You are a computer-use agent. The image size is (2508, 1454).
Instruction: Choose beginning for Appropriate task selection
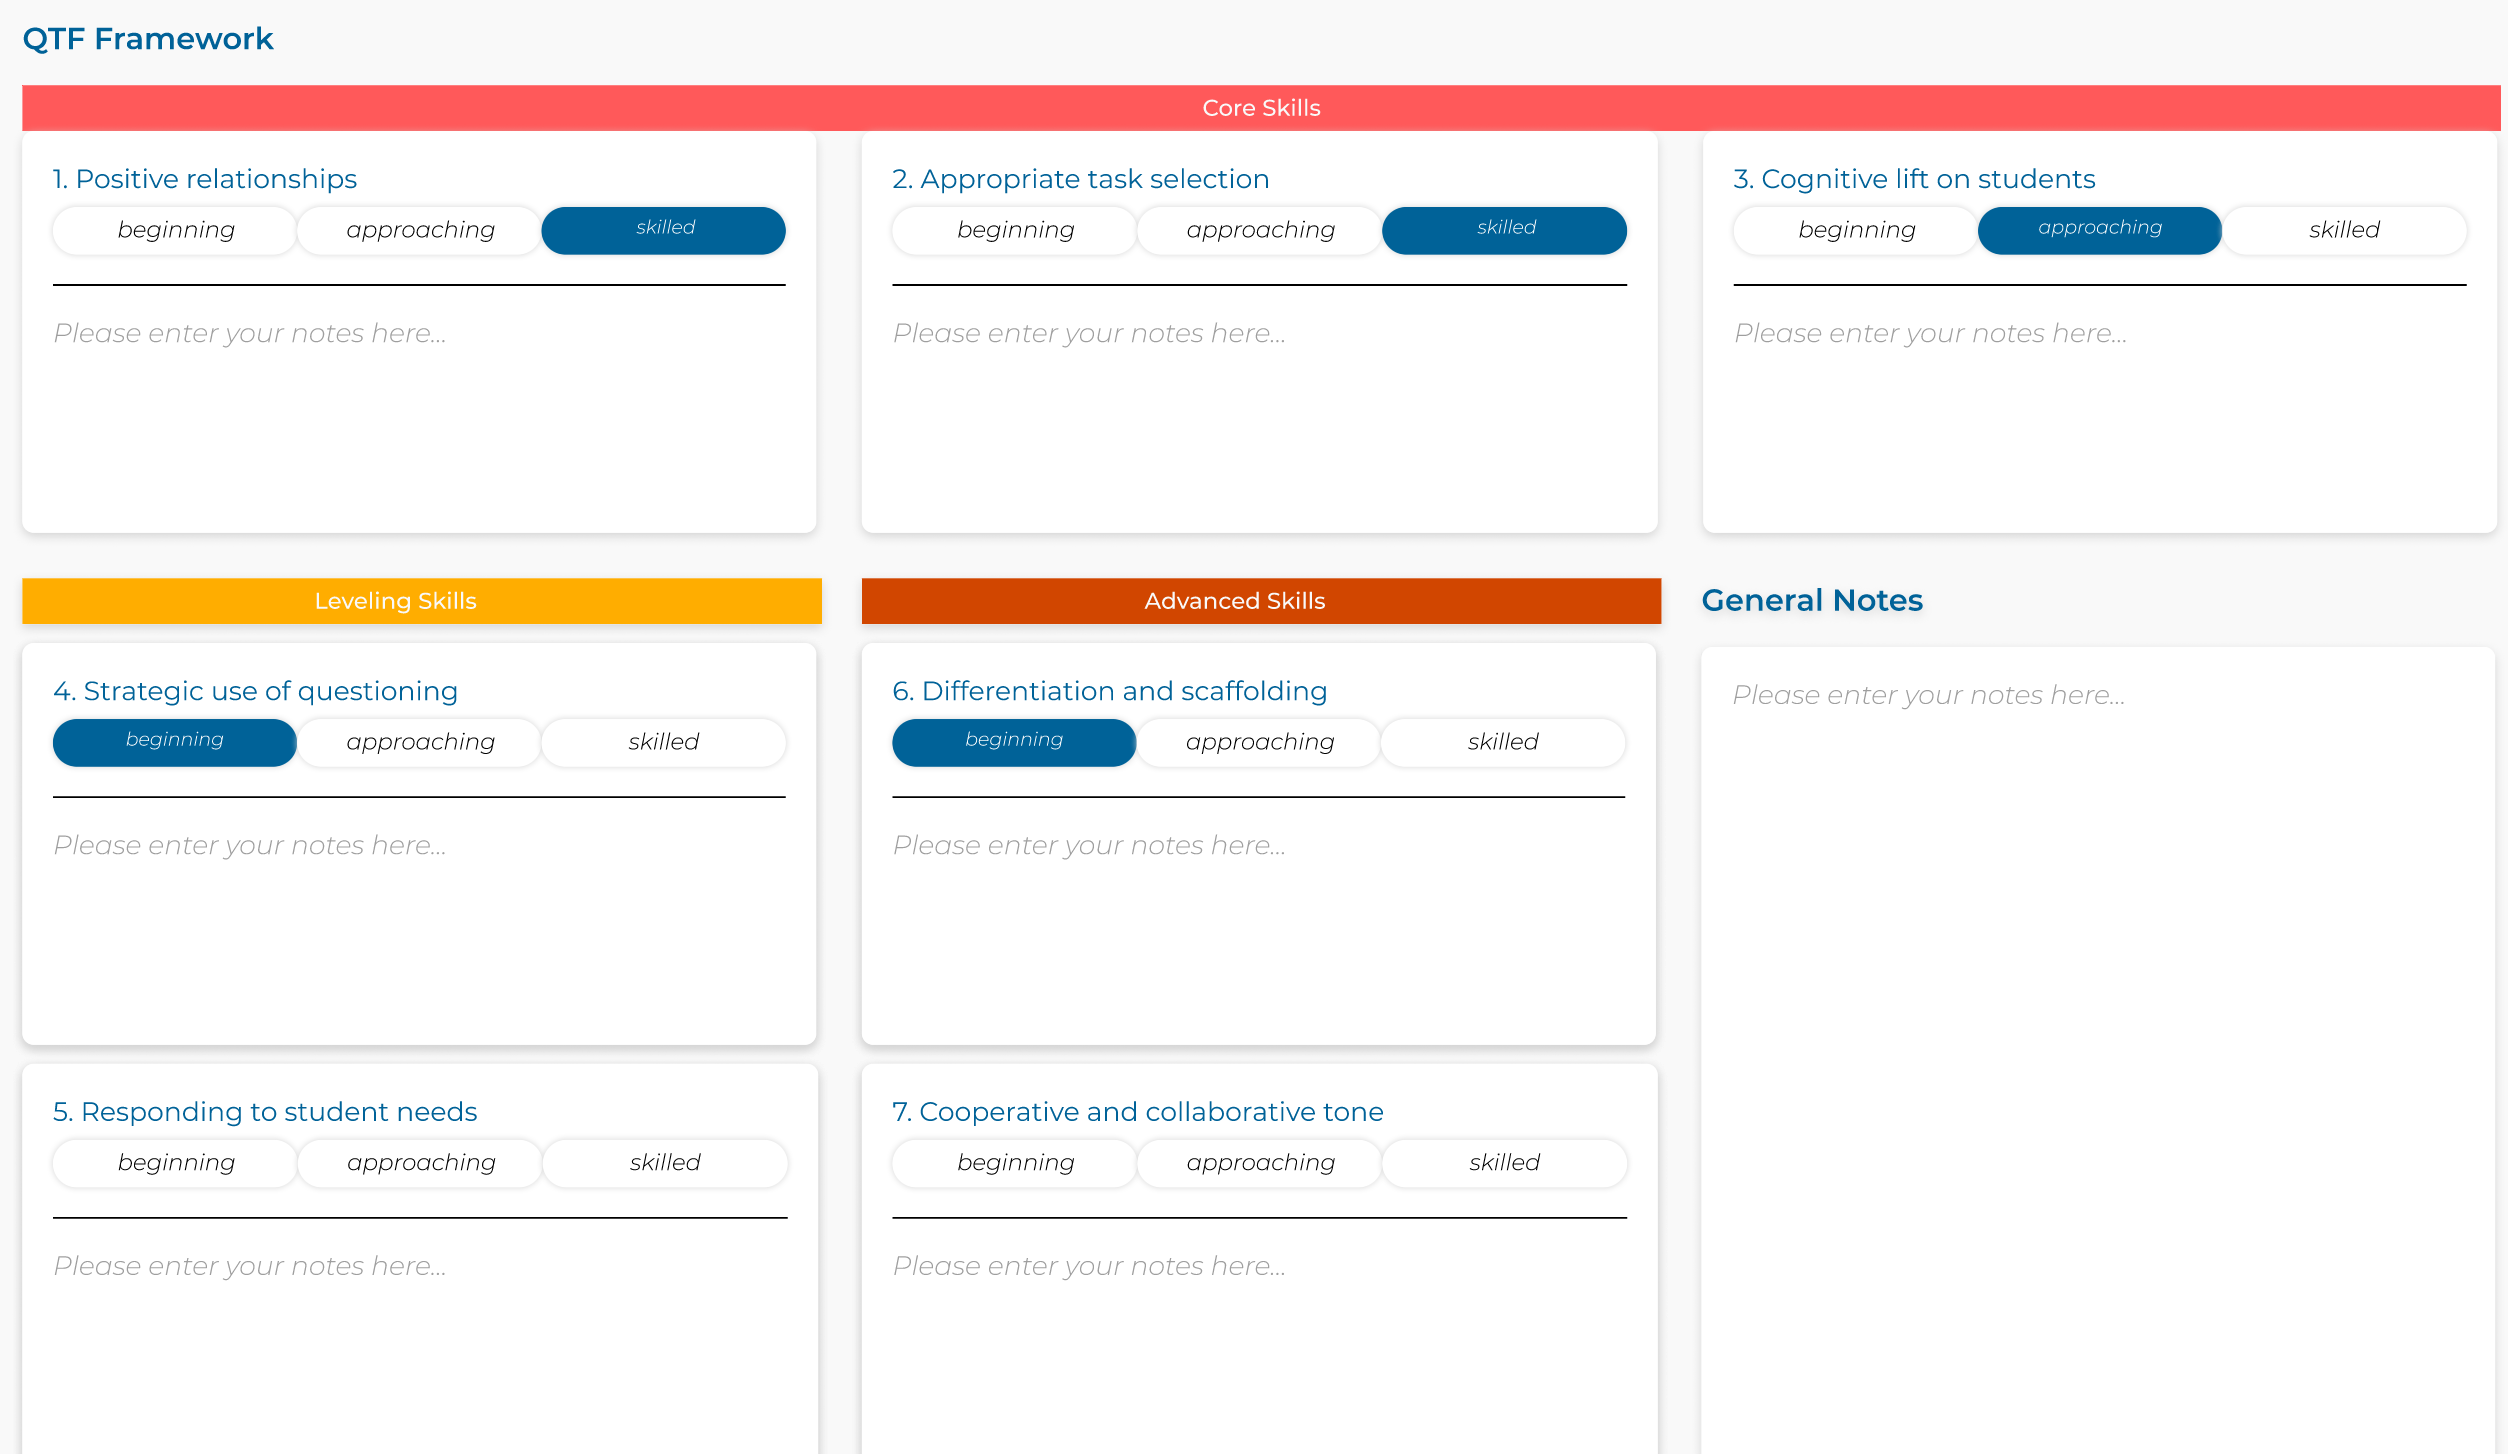tap(1015, 230)
